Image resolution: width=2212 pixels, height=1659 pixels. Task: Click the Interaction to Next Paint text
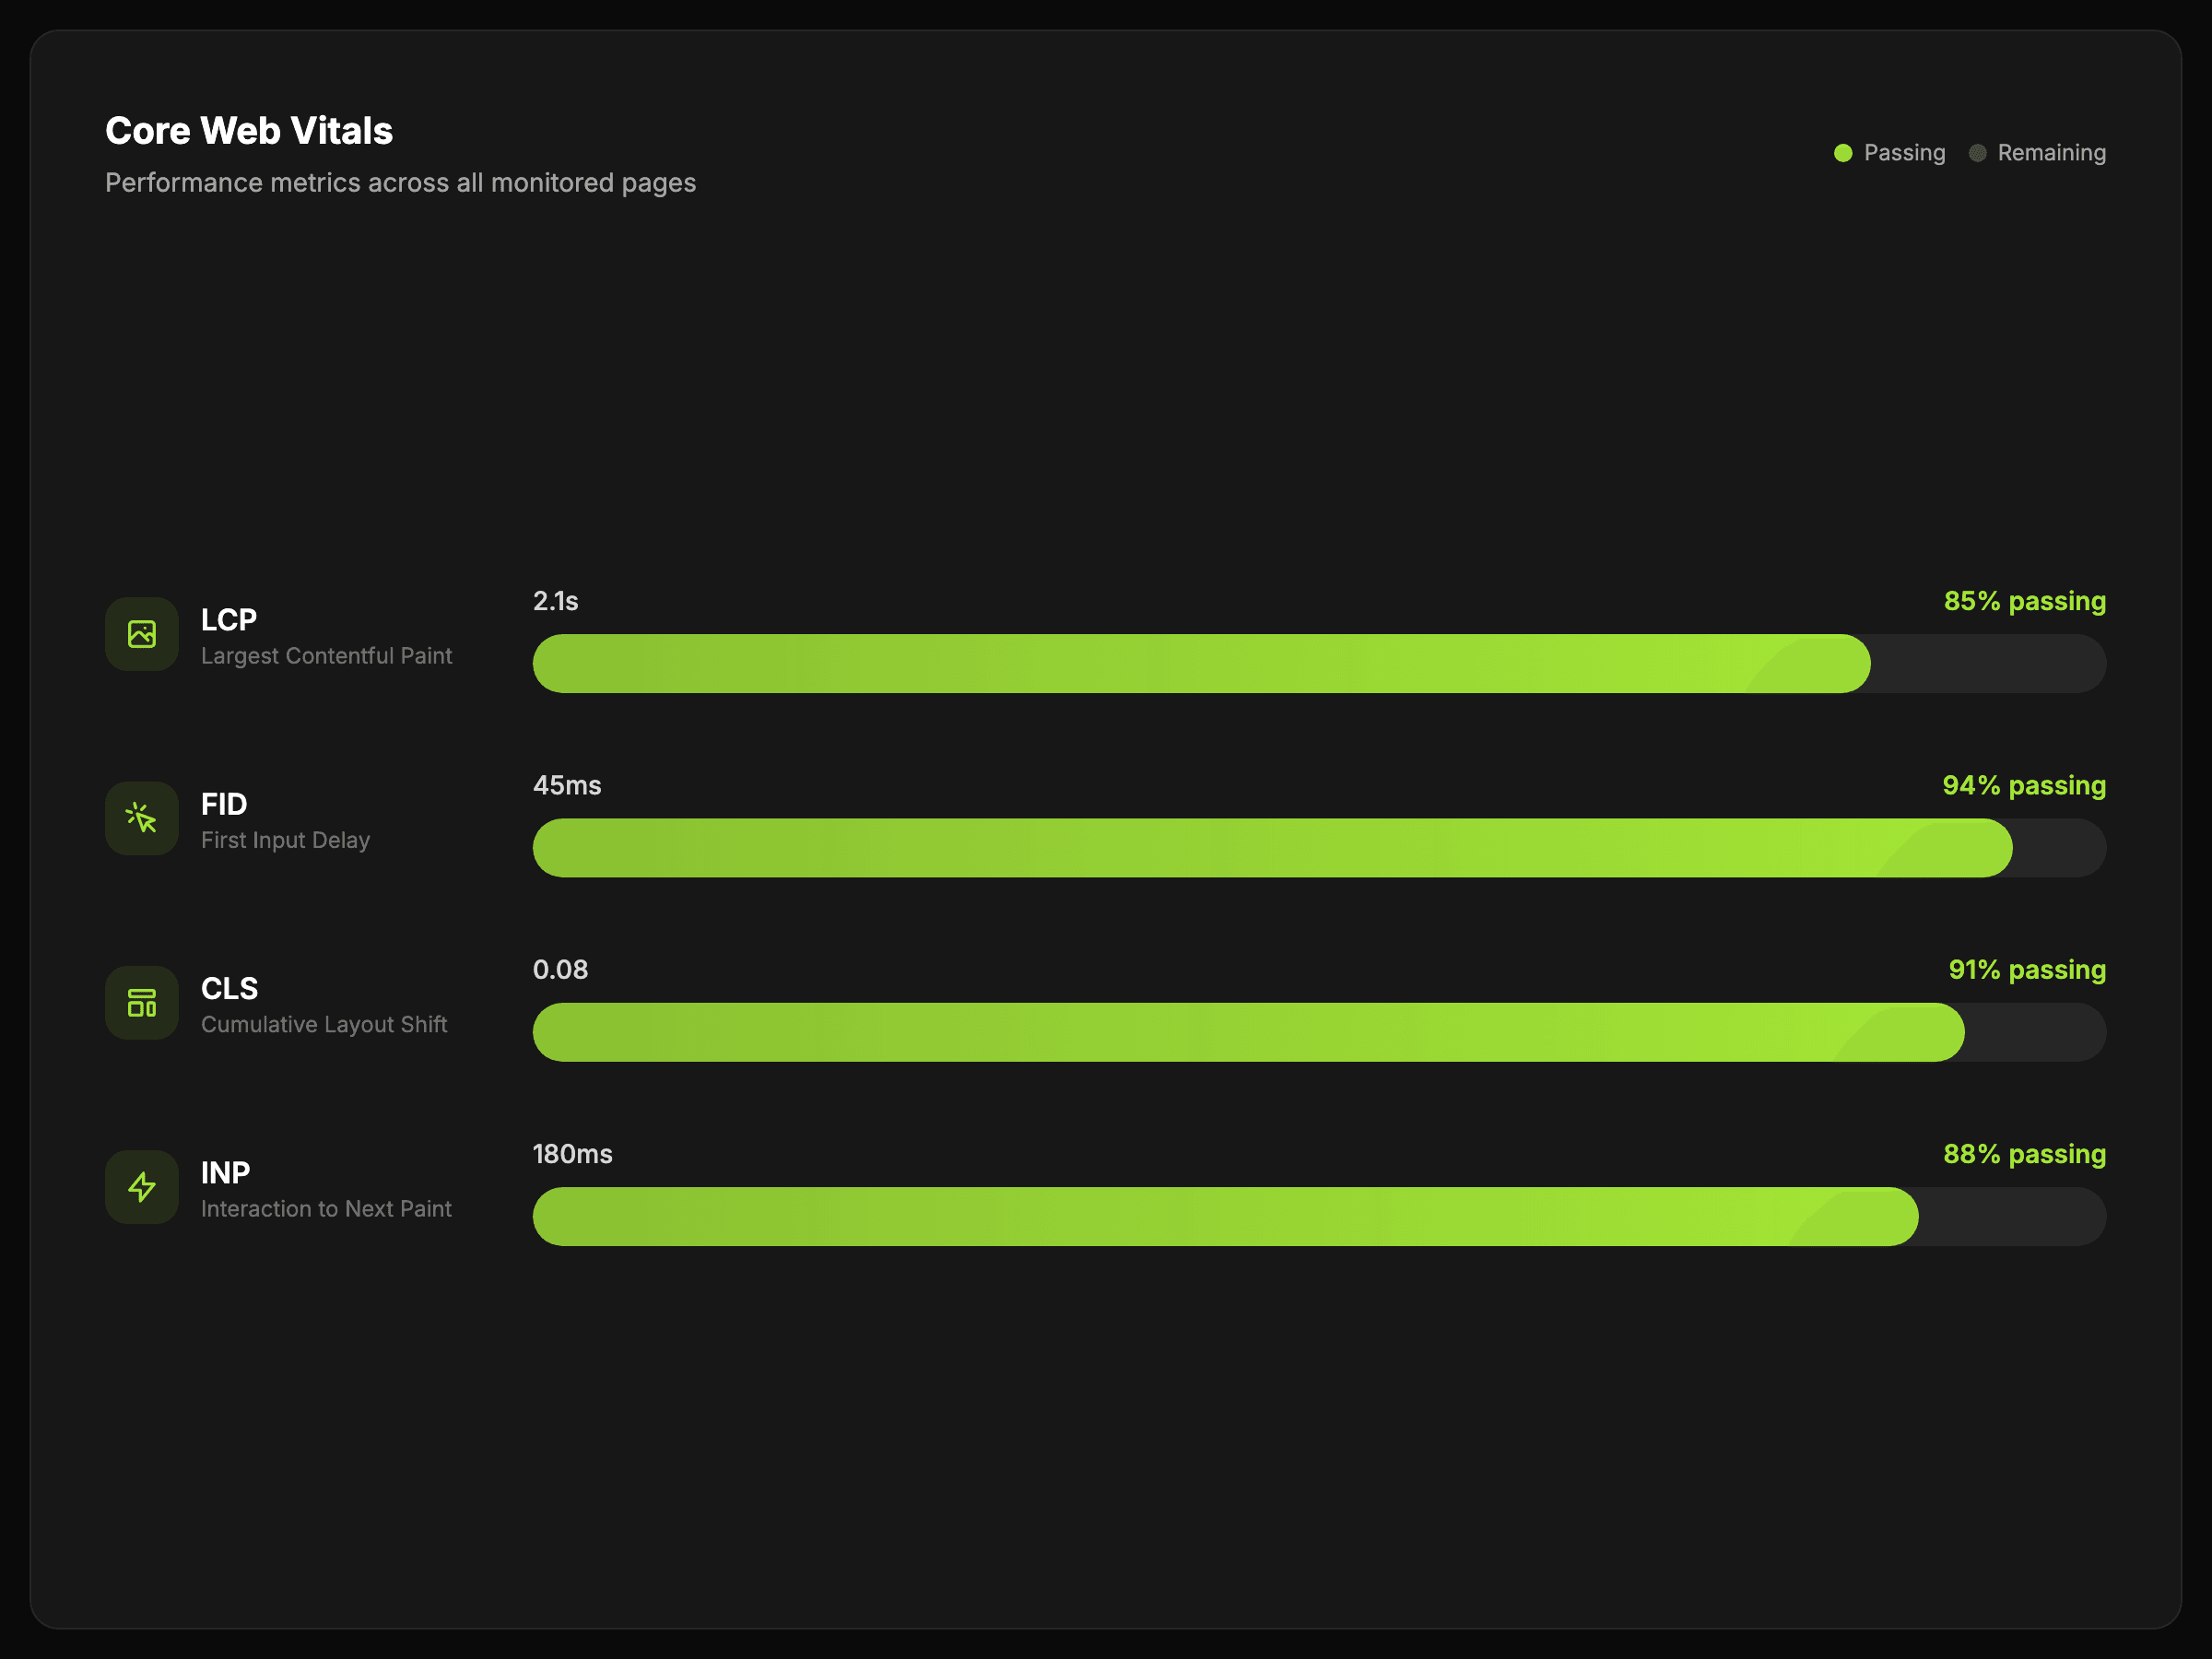coord(326,1209)
